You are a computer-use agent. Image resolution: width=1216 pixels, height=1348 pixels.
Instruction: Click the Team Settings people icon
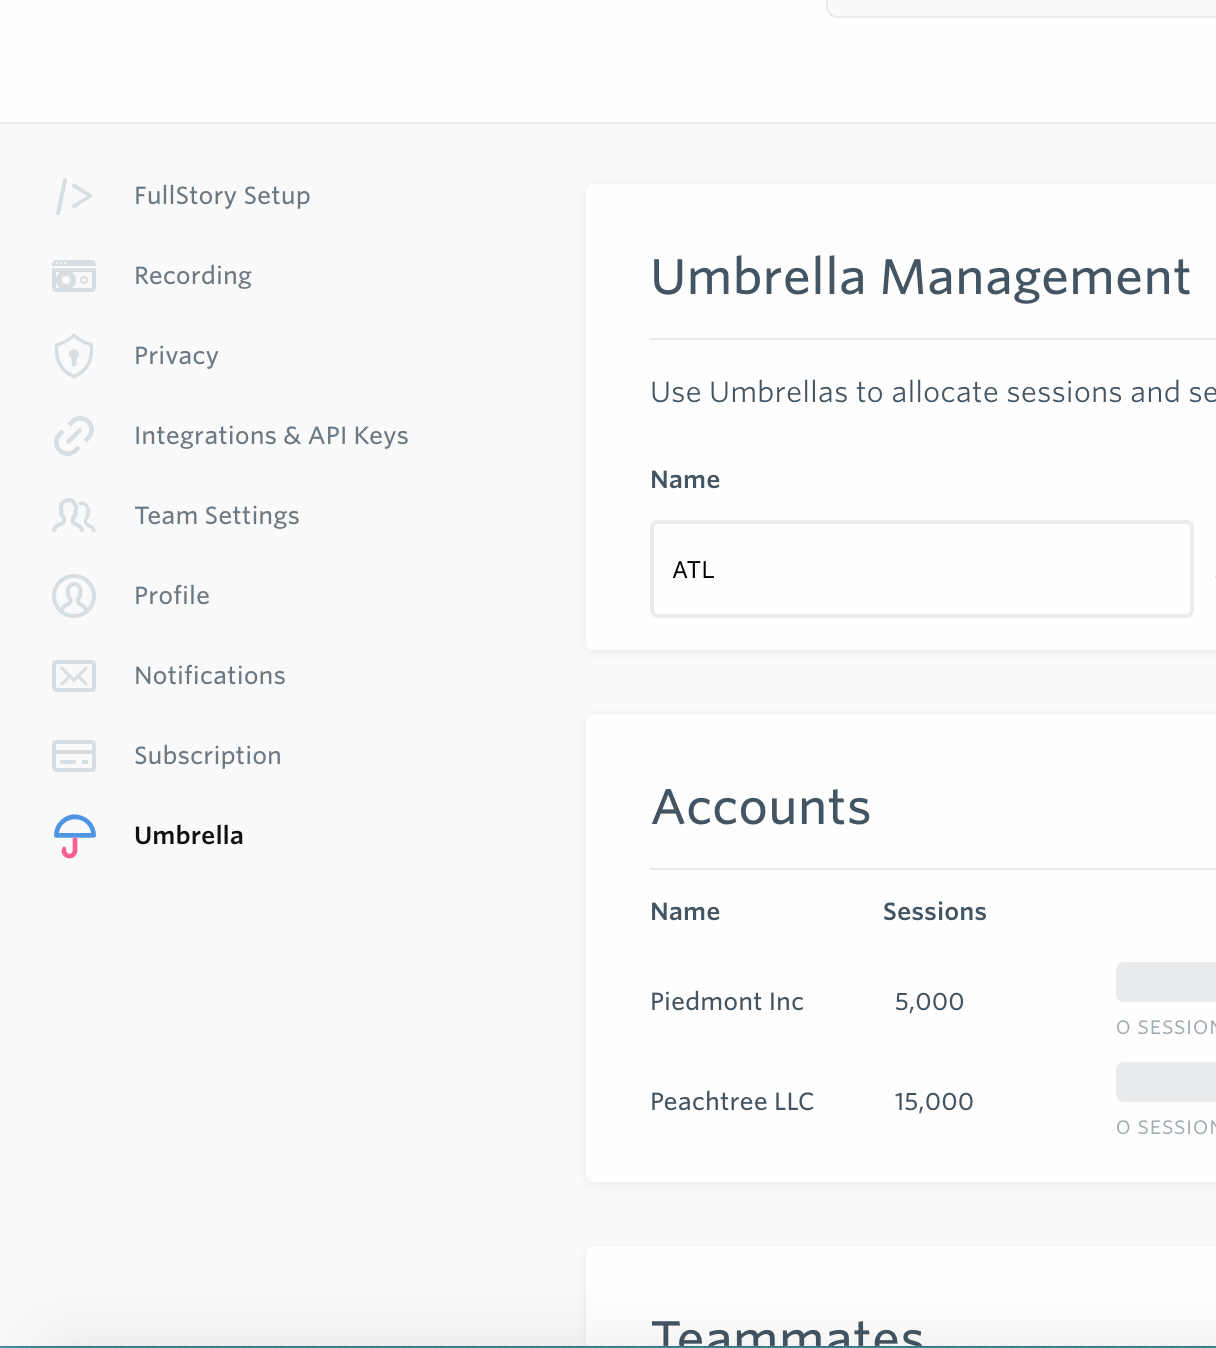point(74,516)
